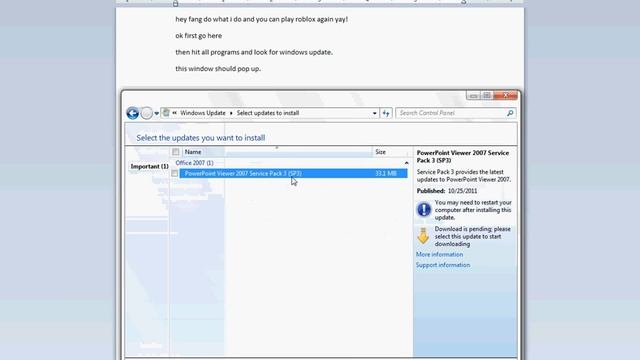Open the Support information link
This screenshot has width=640, height=360.
[x=443, y=265]
